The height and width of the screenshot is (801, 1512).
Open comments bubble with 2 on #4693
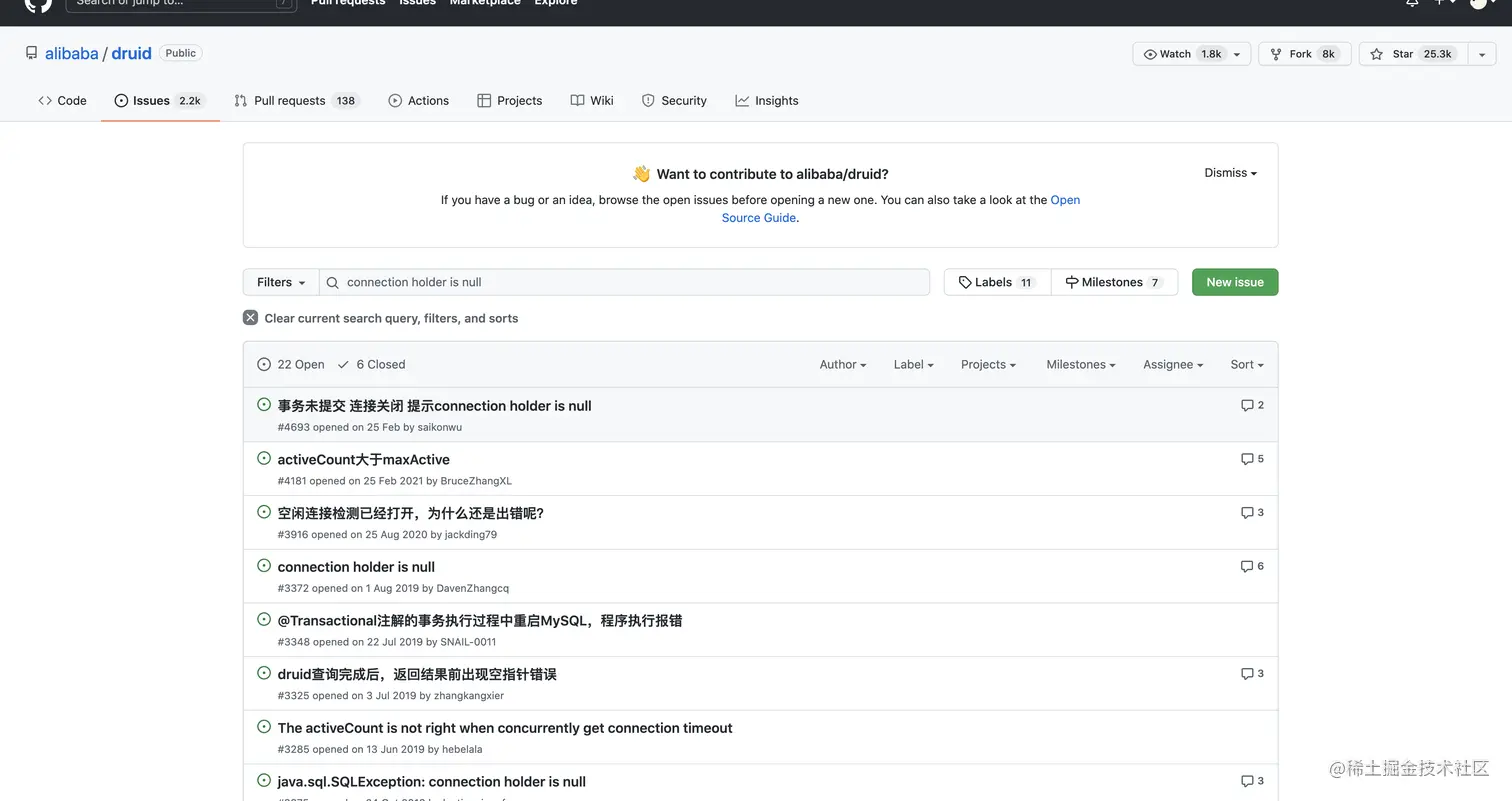pos(1252,405)
